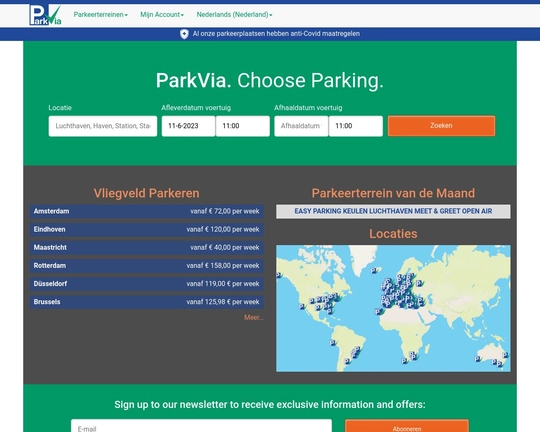Viewport: 540px width, 432px height.
Task: Click the ParkVia logo
Action: [45, 15]
